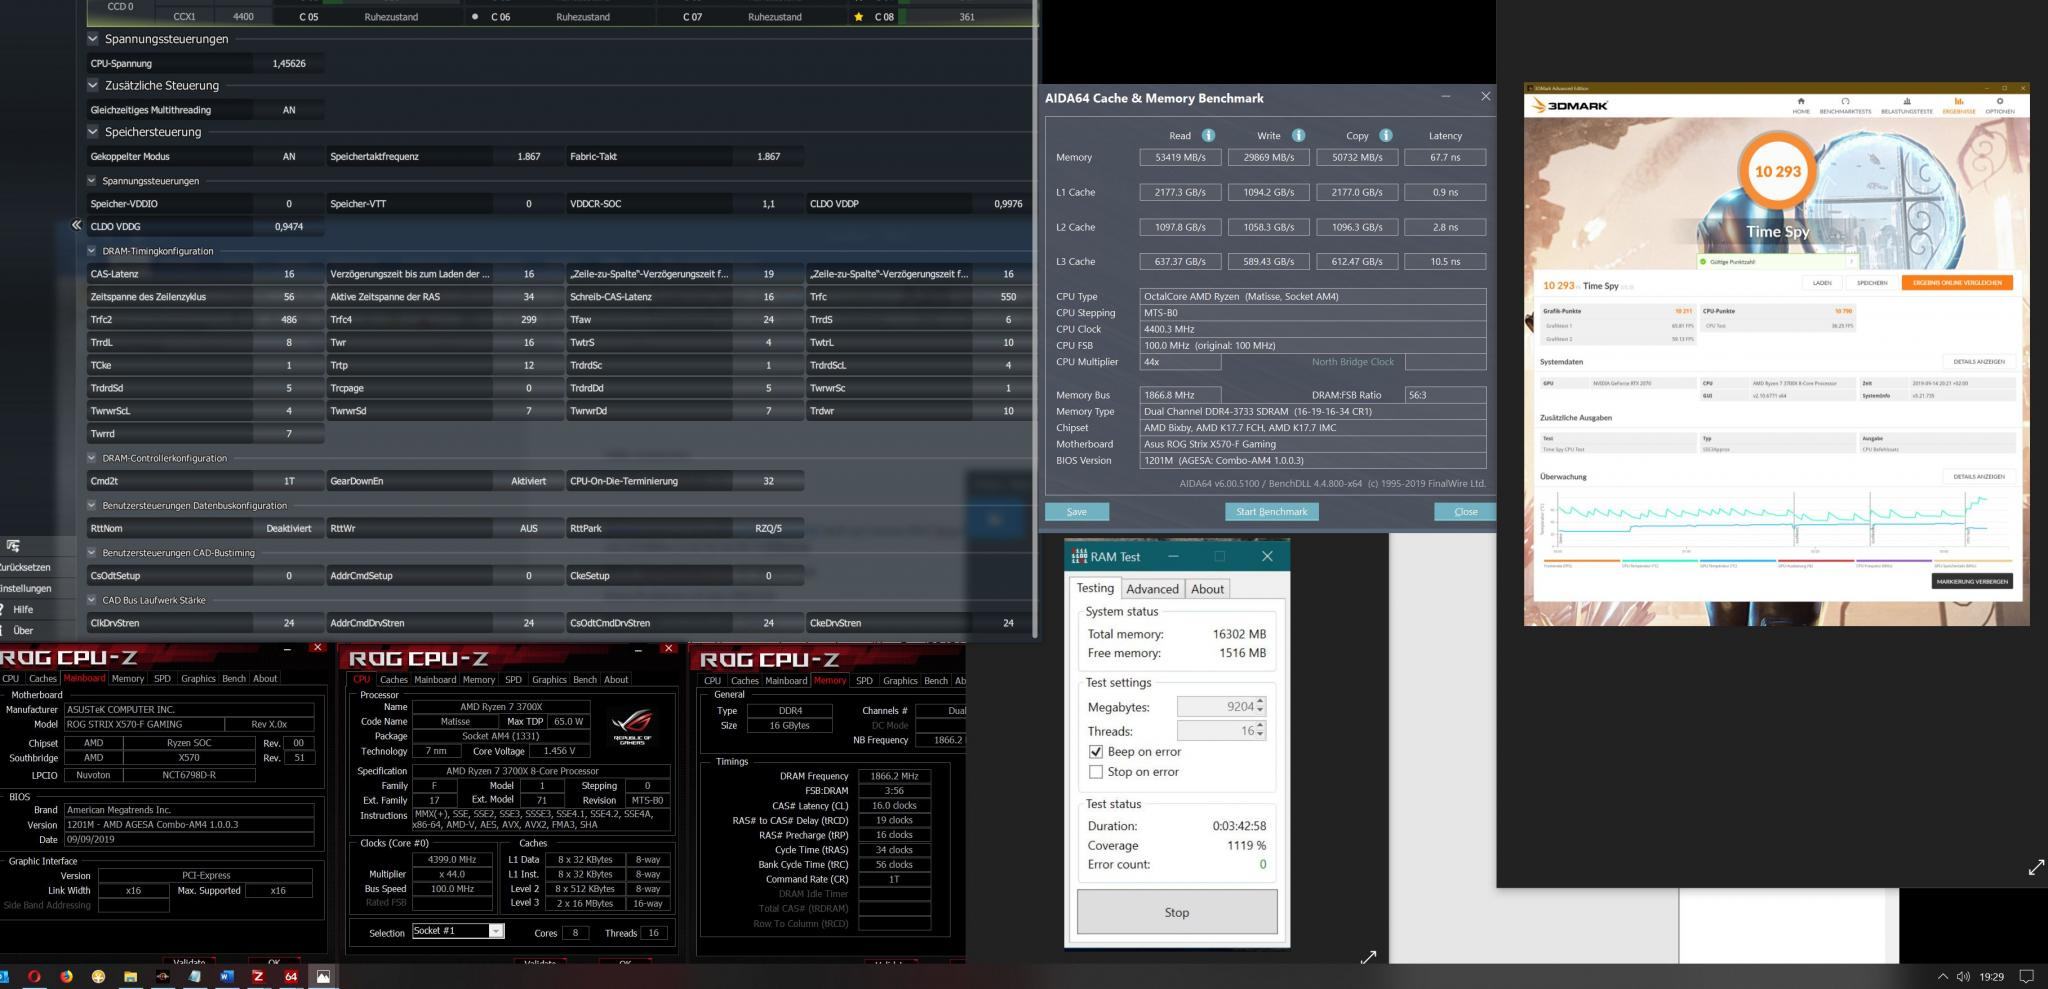
Task: Click the Speichern button in 3DMark
Action: pos(1872,283)
